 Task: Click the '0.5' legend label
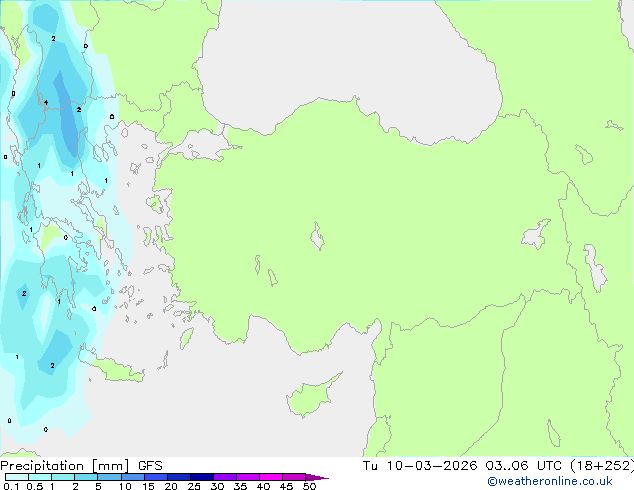pyautogui.click(x=35, y=486)
